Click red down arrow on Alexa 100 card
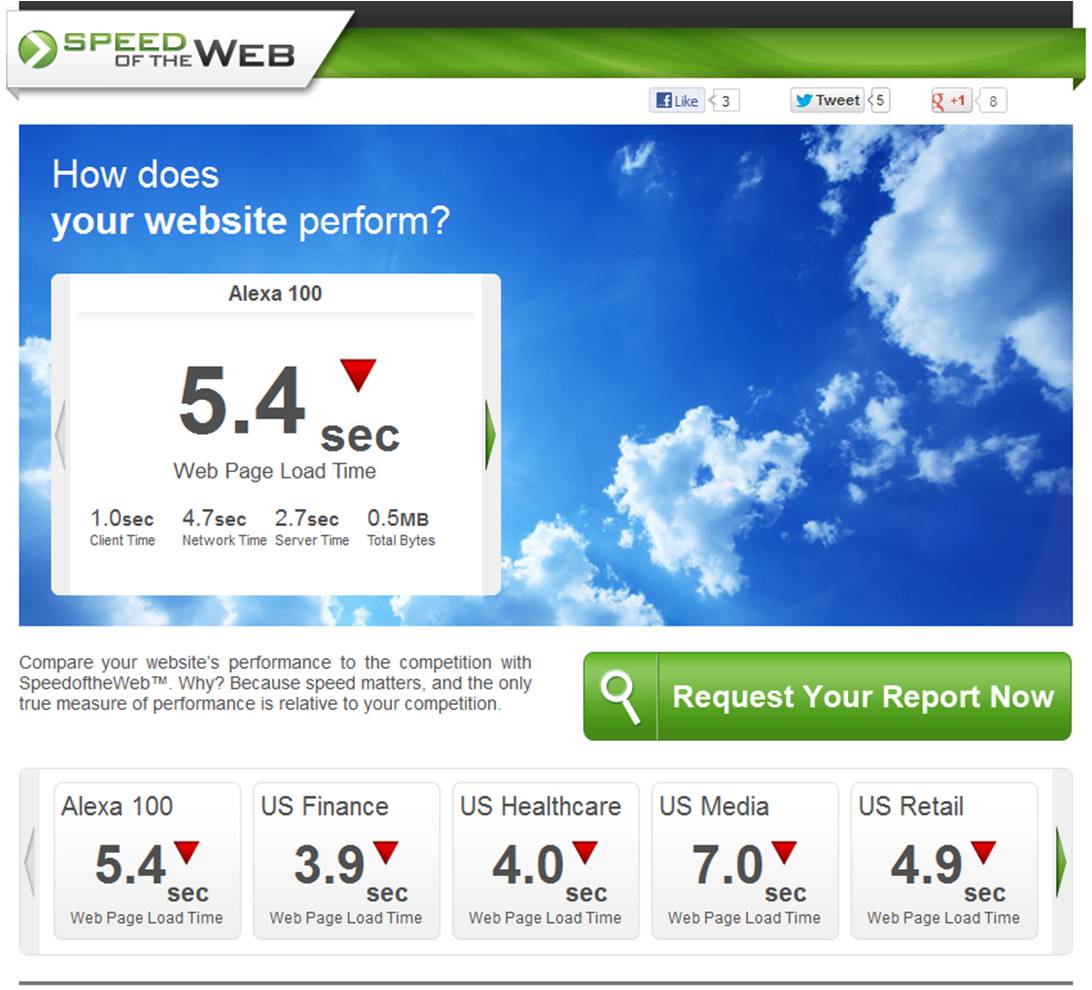Screen dimensions: 1092x990 [187, 852]
